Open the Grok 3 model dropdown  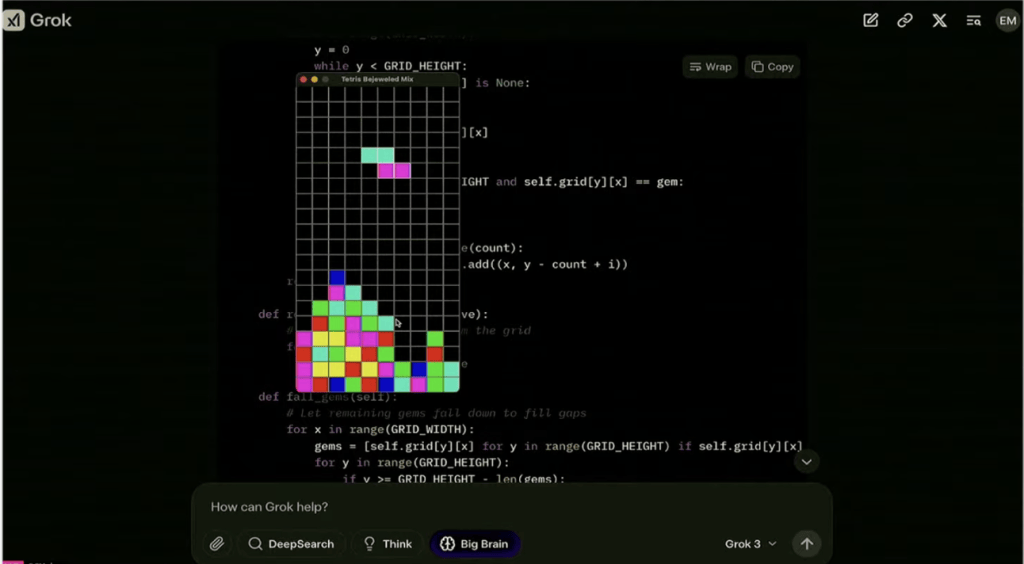coord(750,544)
